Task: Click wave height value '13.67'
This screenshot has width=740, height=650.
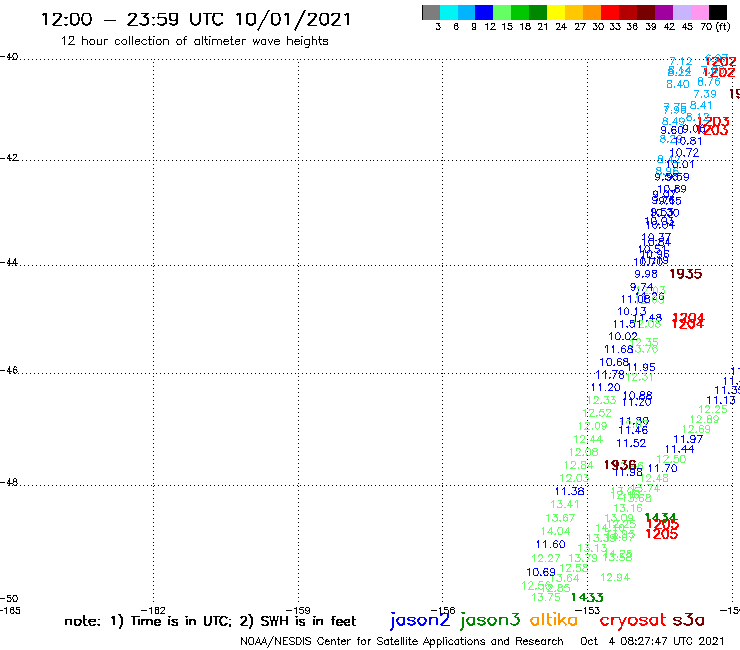Action: coord(560,518)
